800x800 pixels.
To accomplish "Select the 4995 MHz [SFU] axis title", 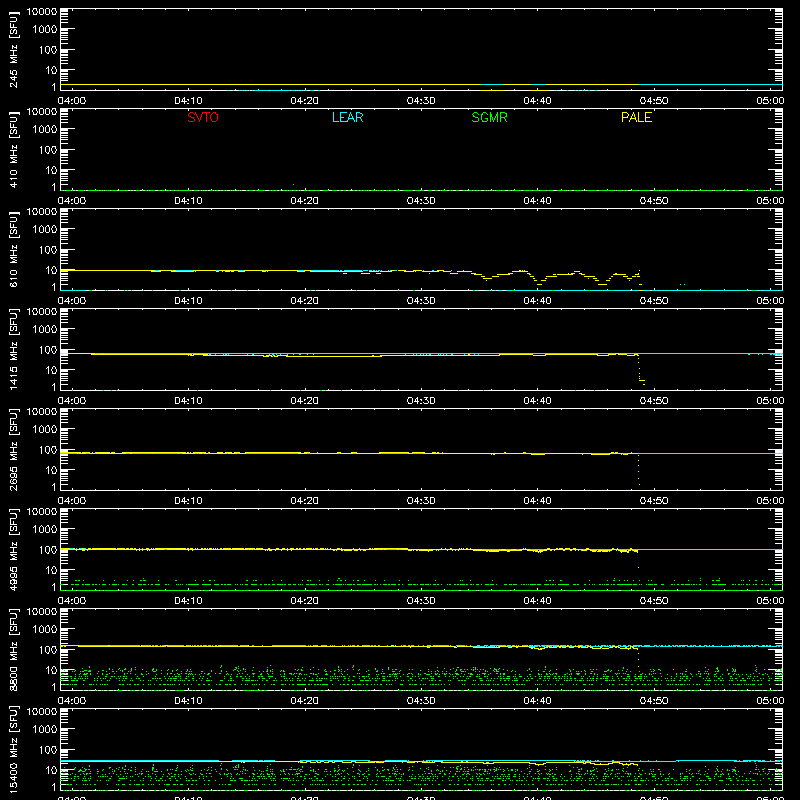I will [x=13, y=549].
